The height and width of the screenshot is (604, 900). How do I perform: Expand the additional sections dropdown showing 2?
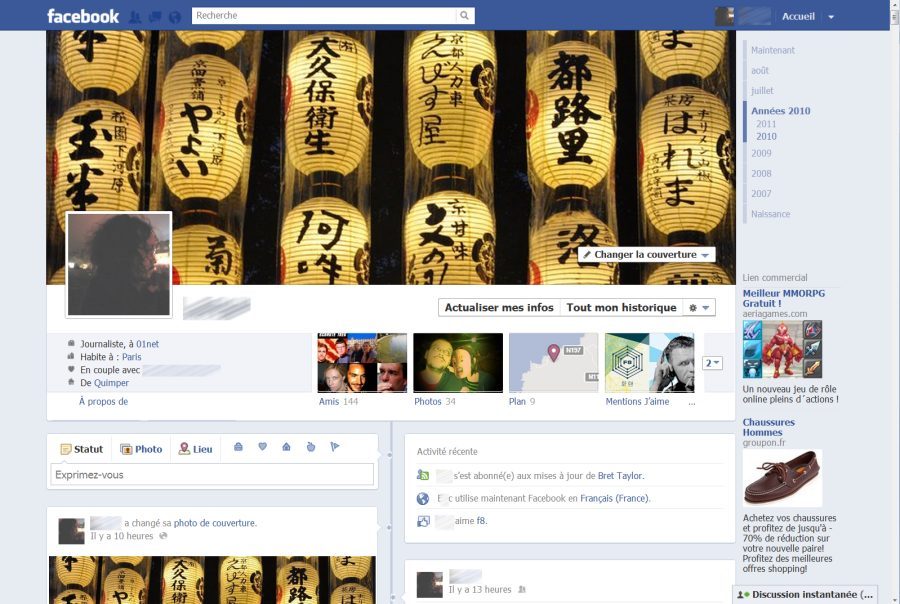coord(712,363)
